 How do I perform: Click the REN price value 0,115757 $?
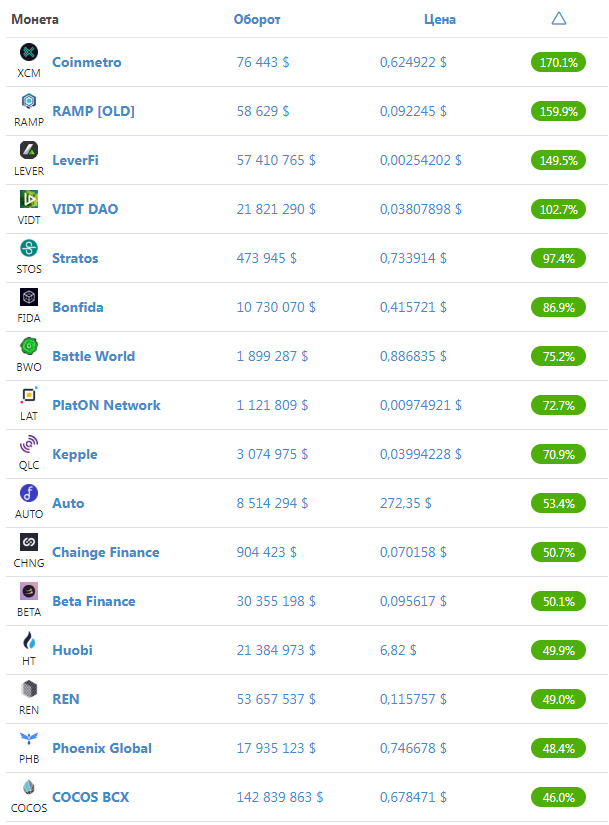pyautogui.click(x=413, y=699)
